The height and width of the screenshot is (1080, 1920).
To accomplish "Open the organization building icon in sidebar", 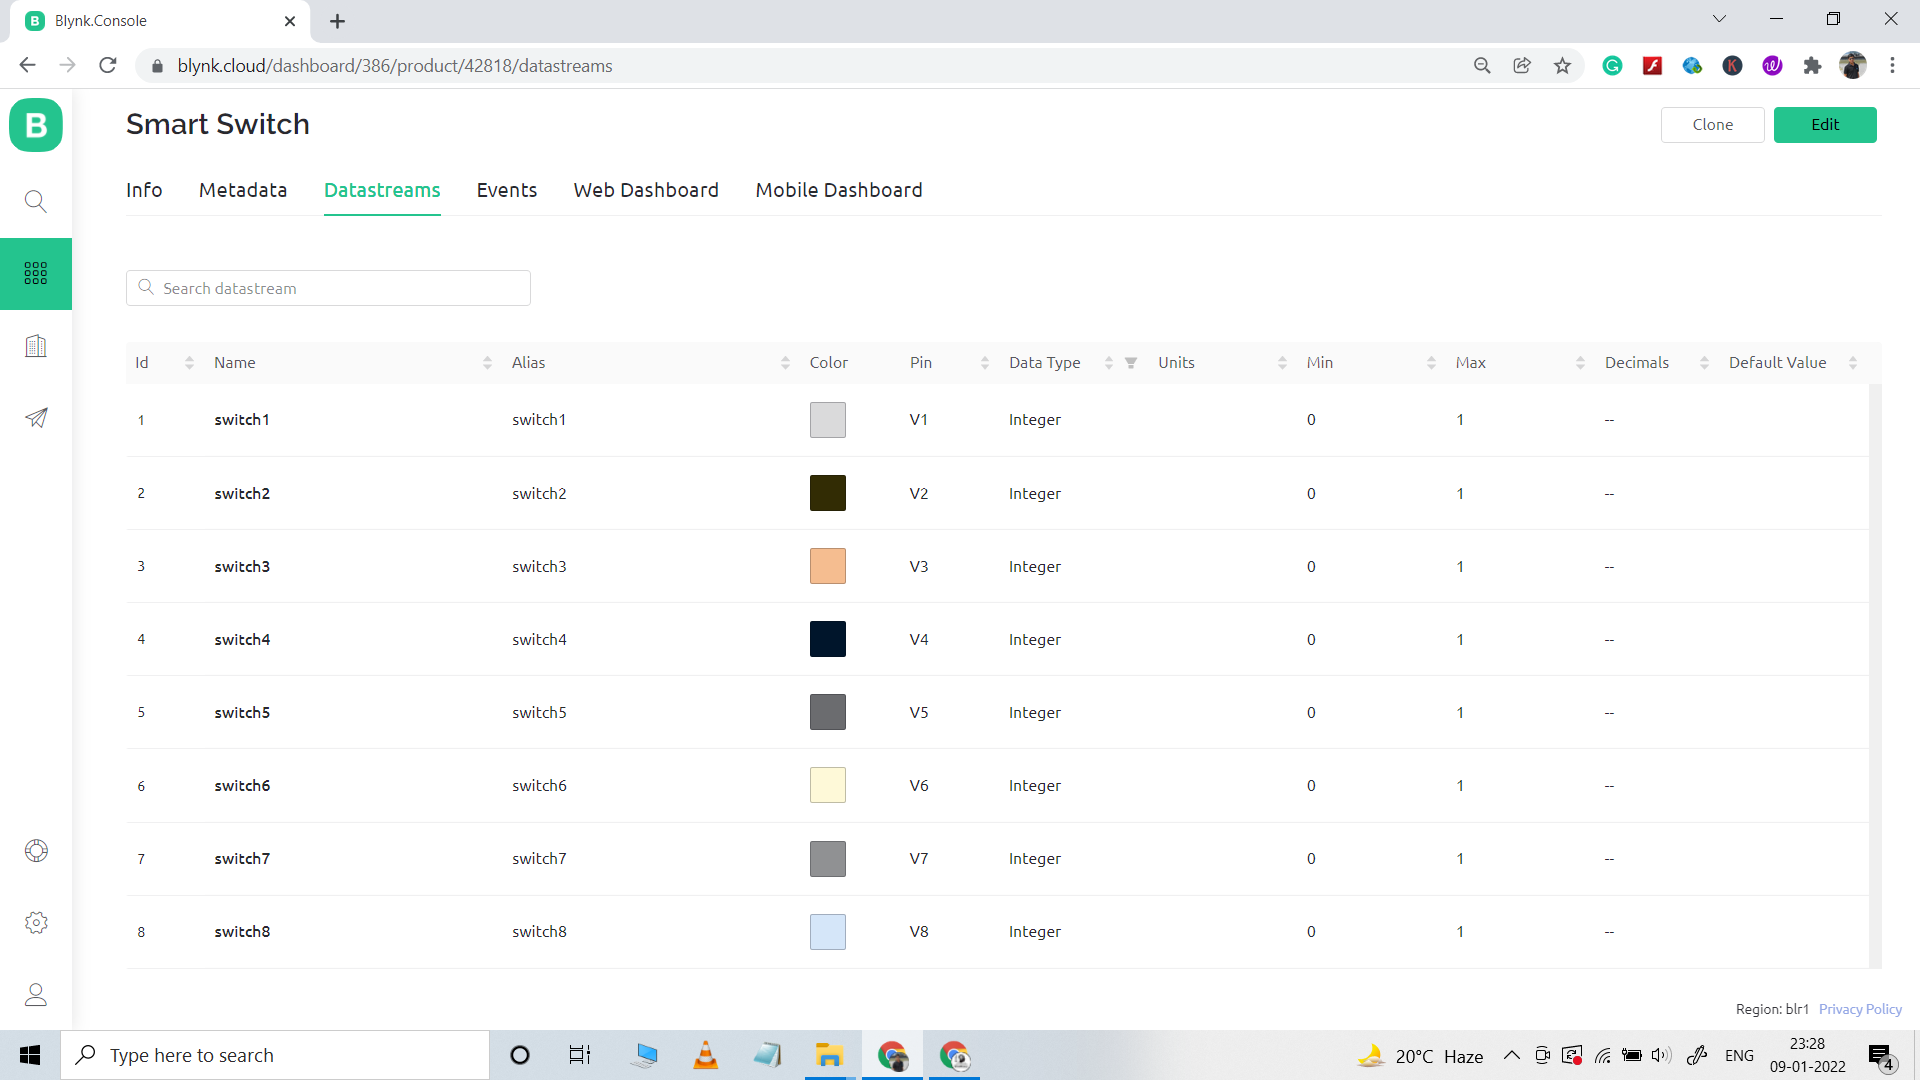I will pyautogui.click(x=36, y=346).
